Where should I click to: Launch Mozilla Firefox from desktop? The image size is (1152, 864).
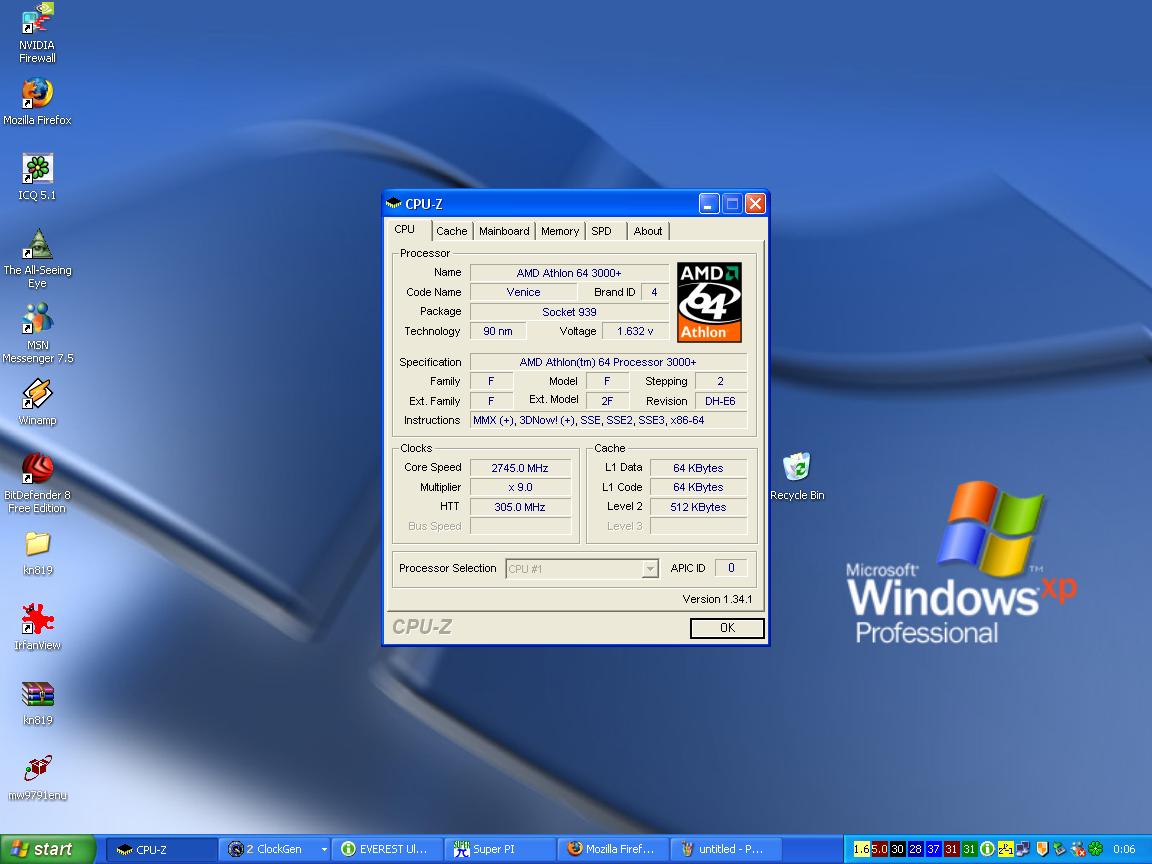(37, 102)
